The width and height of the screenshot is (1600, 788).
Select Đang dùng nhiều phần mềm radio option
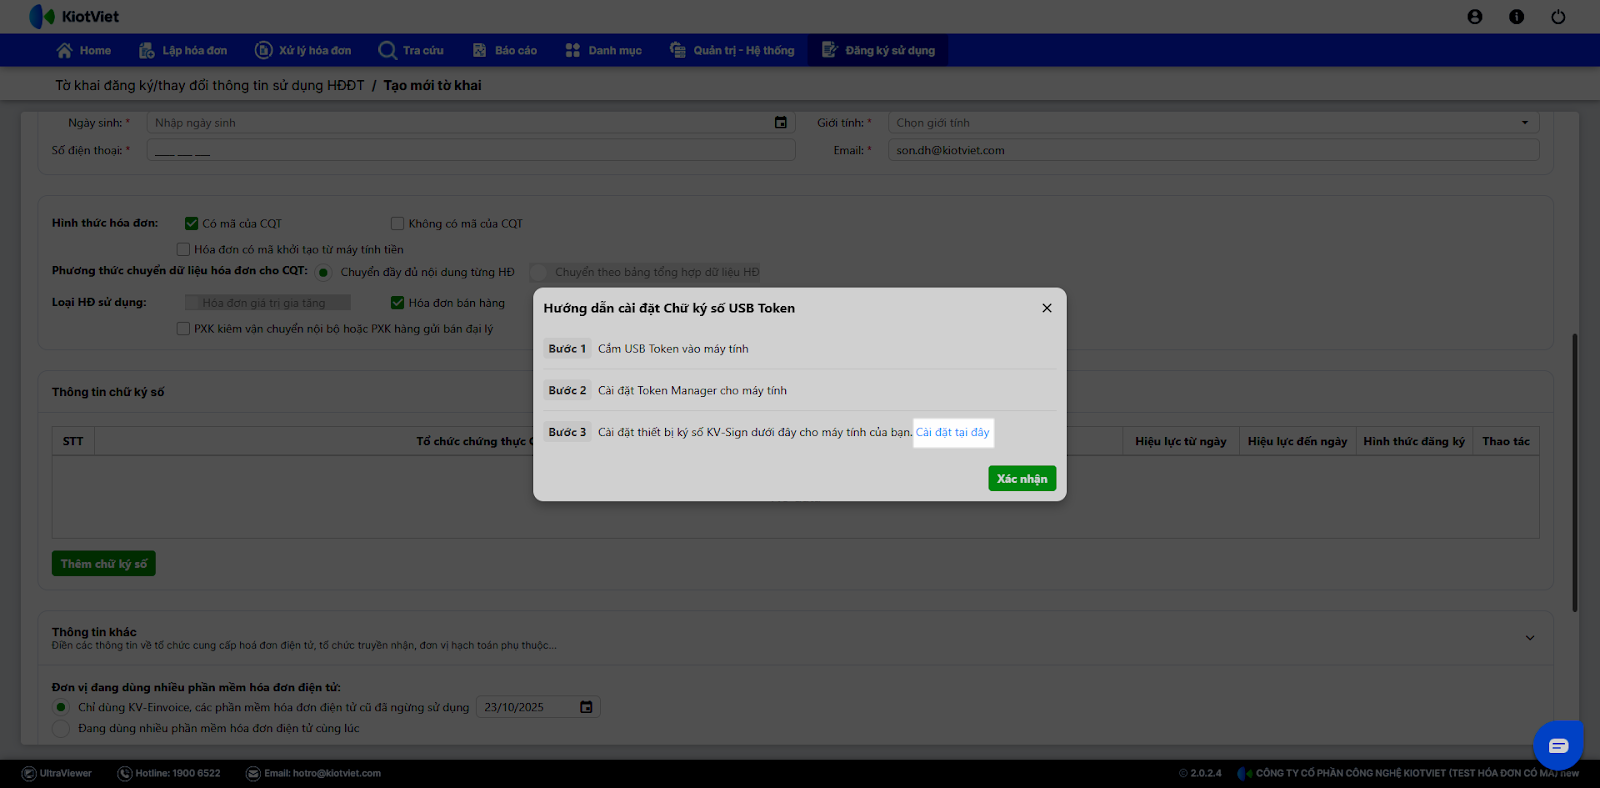(61, 728)
